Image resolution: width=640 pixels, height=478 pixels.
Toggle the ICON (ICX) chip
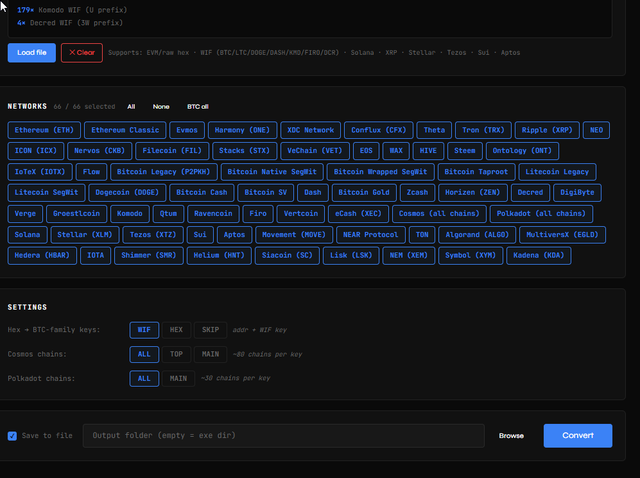36,151
